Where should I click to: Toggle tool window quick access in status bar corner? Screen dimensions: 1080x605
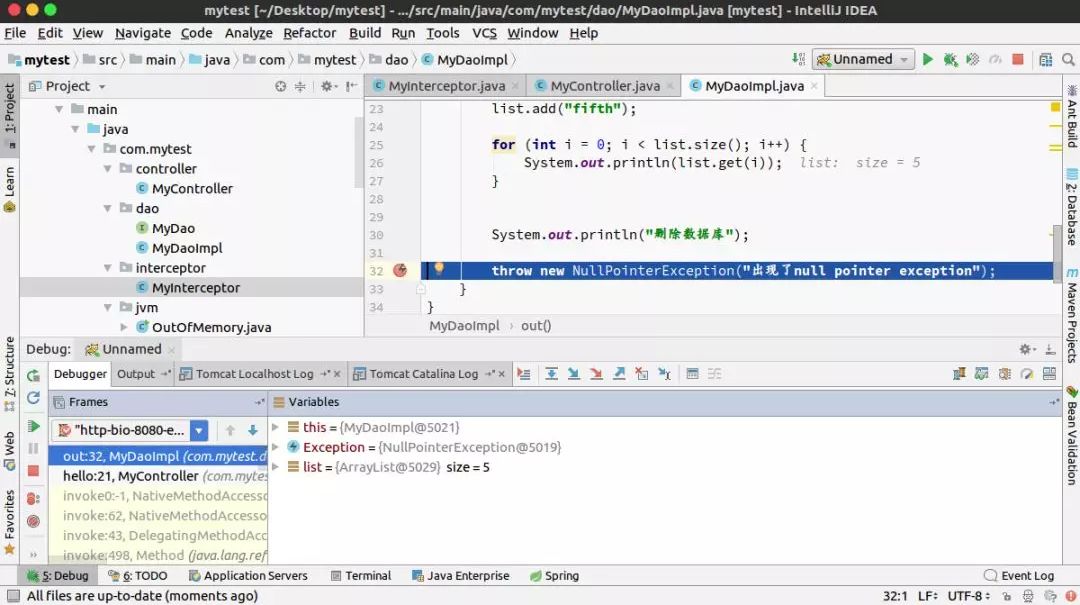click(13, 595)
